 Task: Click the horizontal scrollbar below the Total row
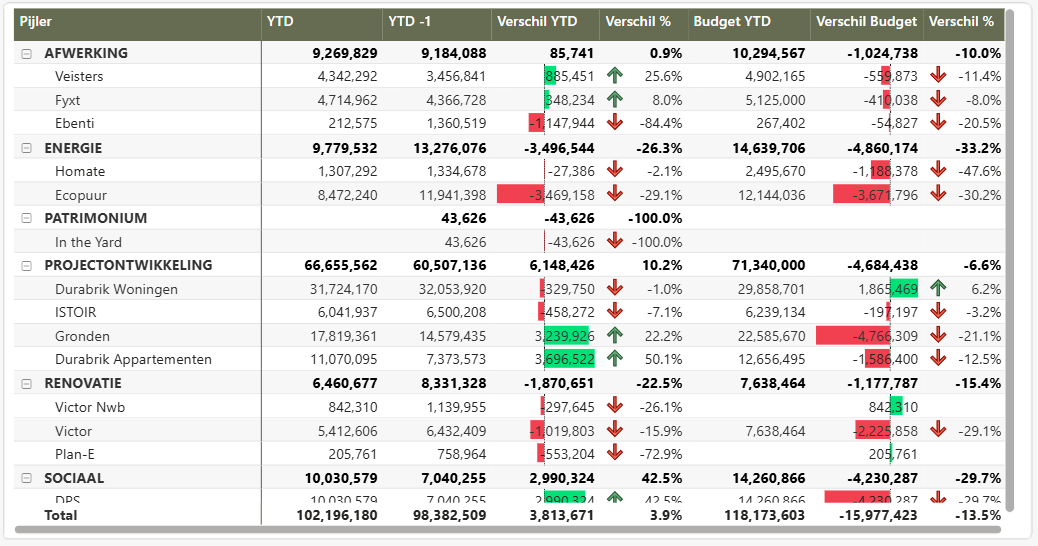click(x=508, y=529)
